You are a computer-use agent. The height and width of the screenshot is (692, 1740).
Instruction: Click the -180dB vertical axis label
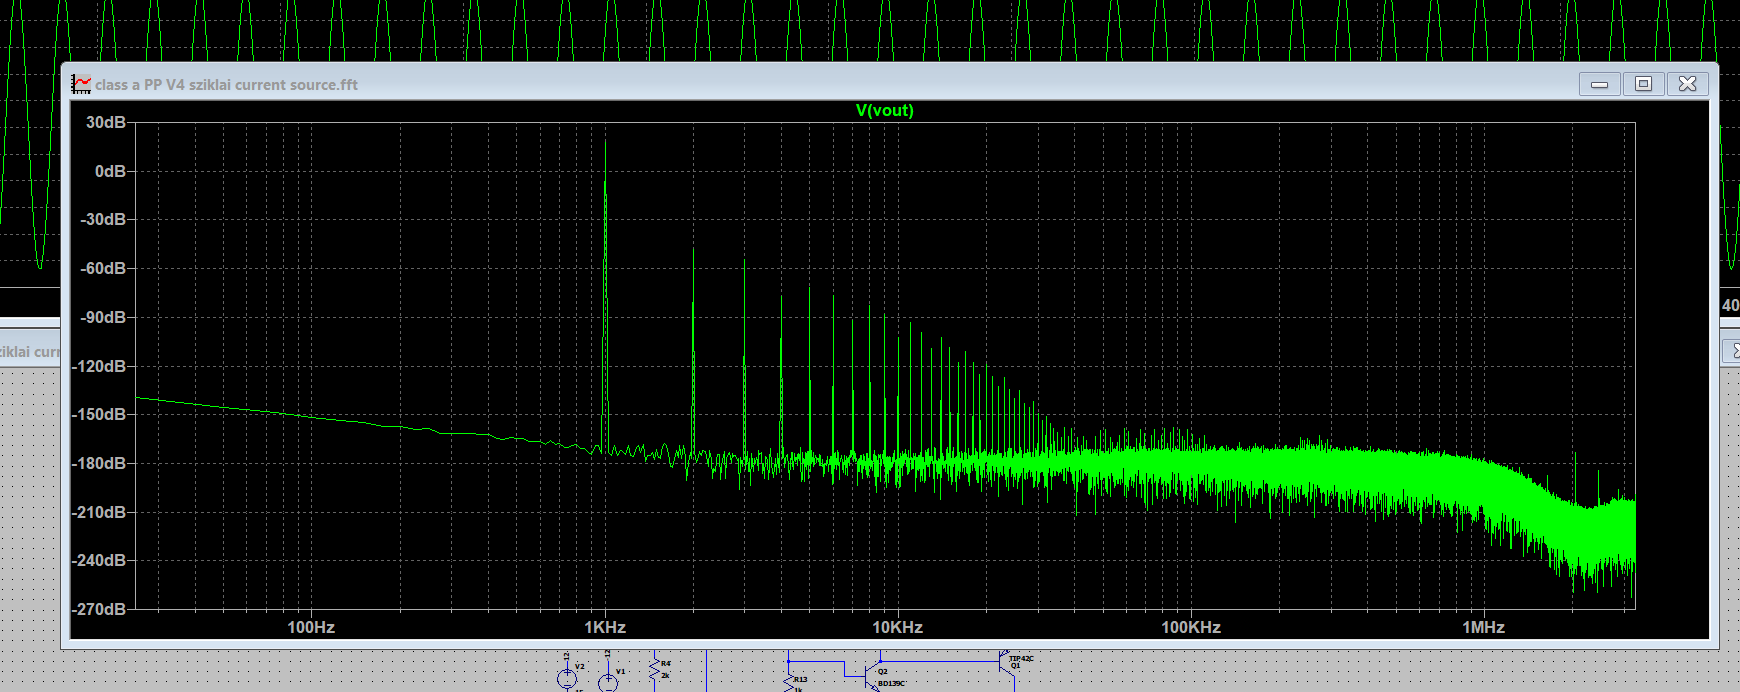99,463
